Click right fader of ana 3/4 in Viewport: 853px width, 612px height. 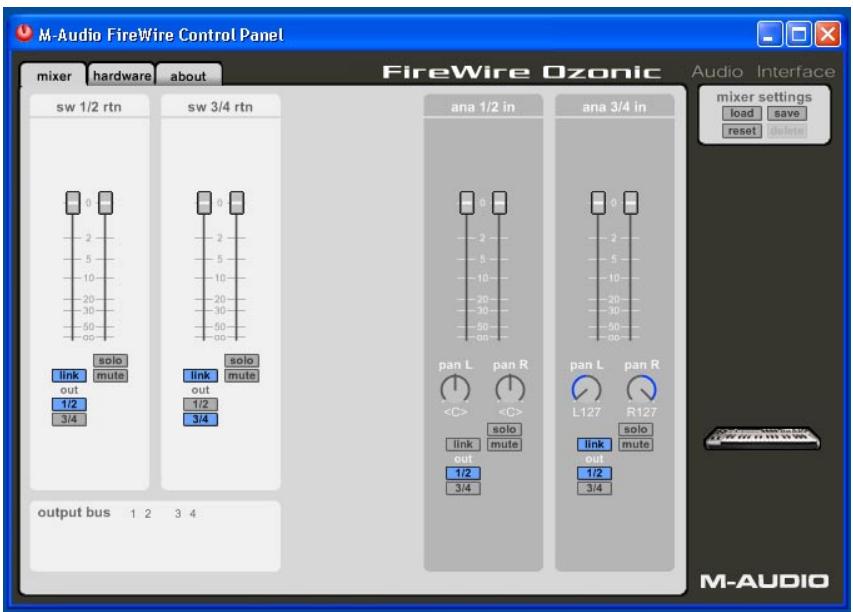[631, 203]
